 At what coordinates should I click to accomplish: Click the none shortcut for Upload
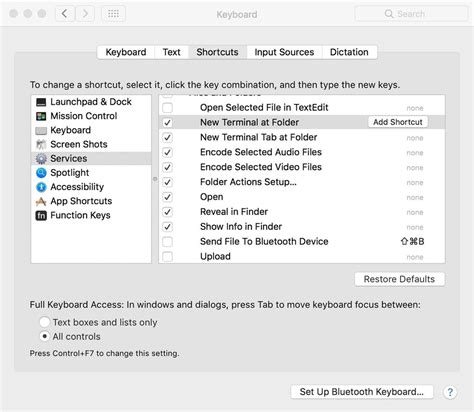(x=415, y=257)
